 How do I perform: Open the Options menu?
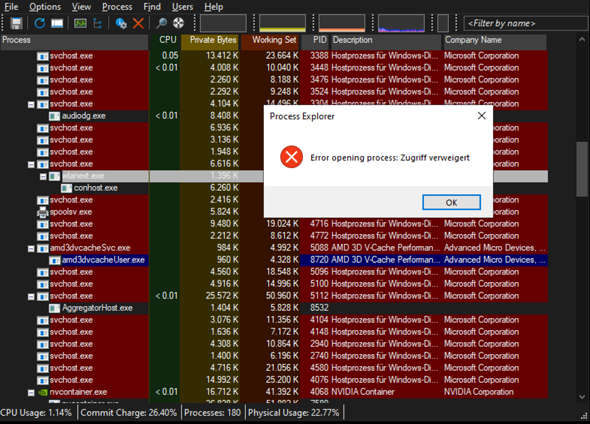(x=45, y=7)
